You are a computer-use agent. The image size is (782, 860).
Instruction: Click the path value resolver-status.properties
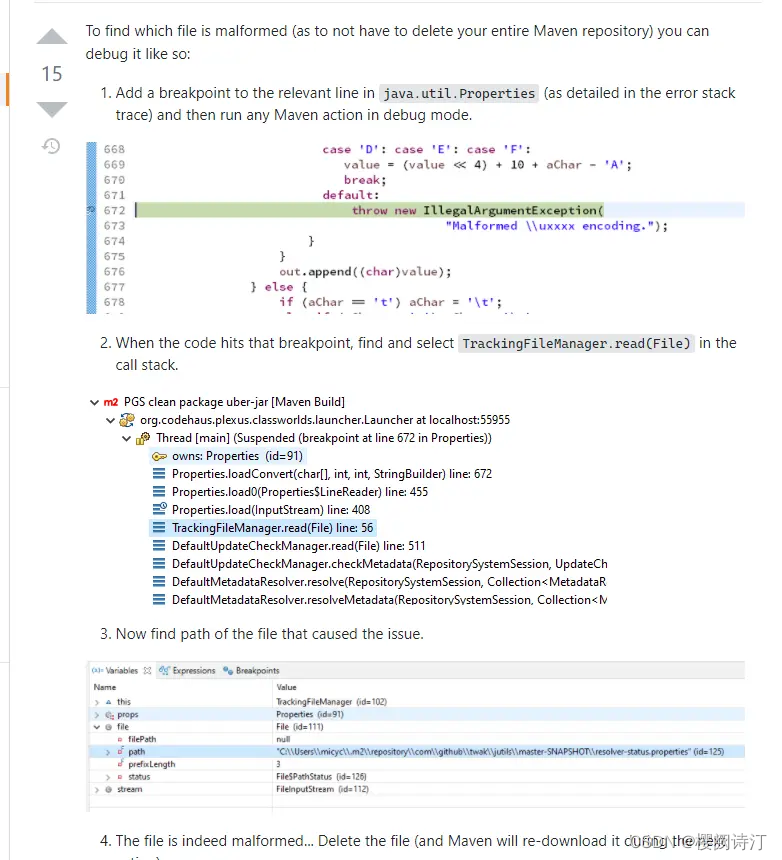click(x=500, y=752)
